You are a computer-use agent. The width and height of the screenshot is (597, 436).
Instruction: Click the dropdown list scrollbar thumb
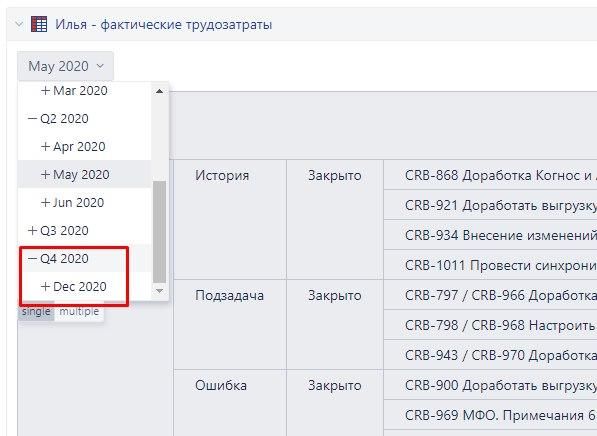159,232
